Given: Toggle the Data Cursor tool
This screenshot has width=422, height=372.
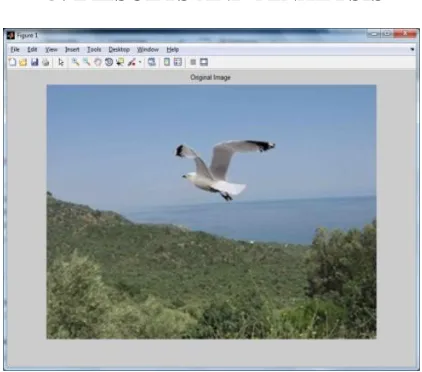Looking at the screenshot, I should pos(120,62).
